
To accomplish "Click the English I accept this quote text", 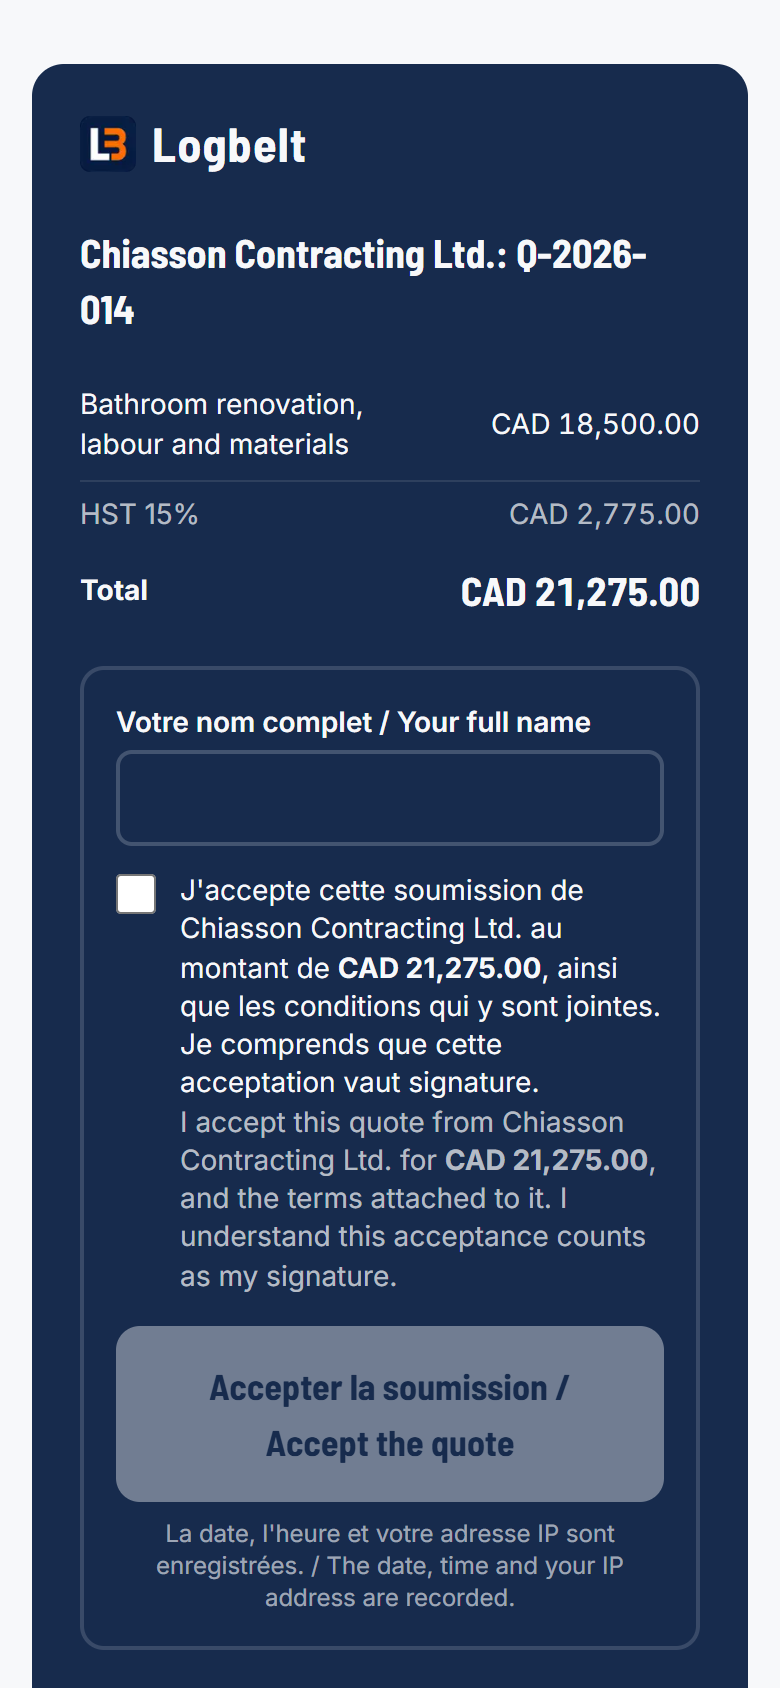I will pyautogui.click(x=418, y=1199).
